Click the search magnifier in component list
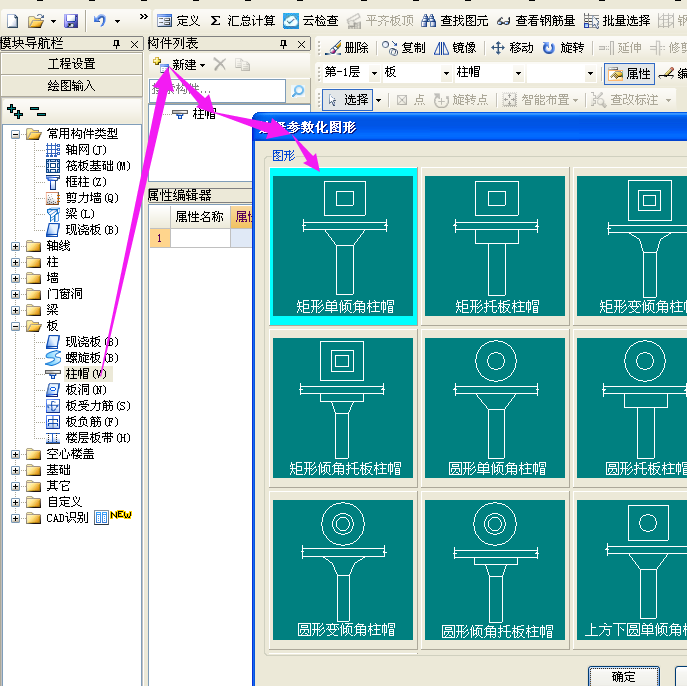 pos(298,91)
